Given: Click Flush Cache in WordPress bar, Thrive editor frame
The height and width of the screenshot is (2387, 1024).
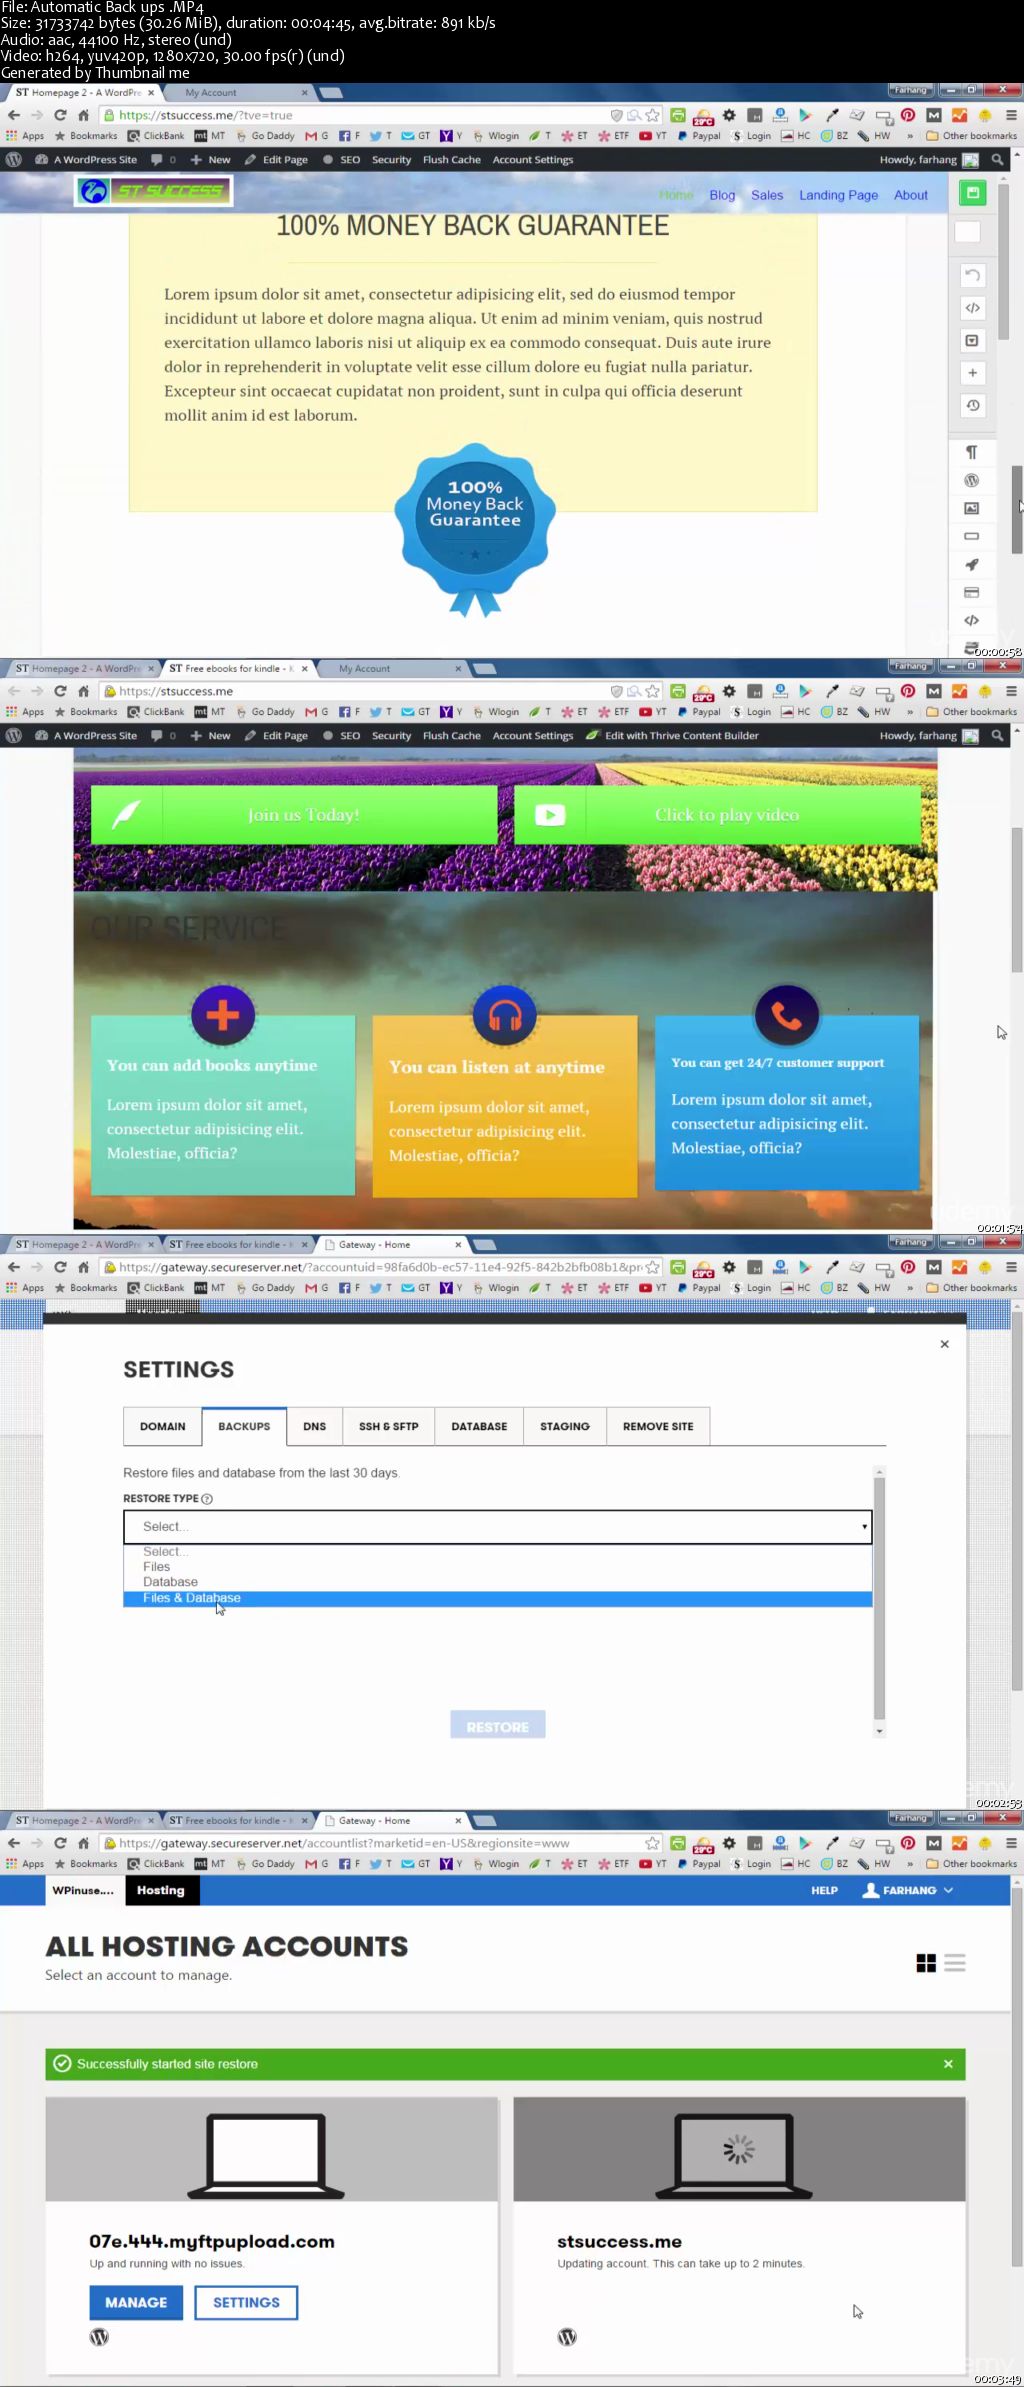Looking at the screenshot, I should (x=451, y=160).
